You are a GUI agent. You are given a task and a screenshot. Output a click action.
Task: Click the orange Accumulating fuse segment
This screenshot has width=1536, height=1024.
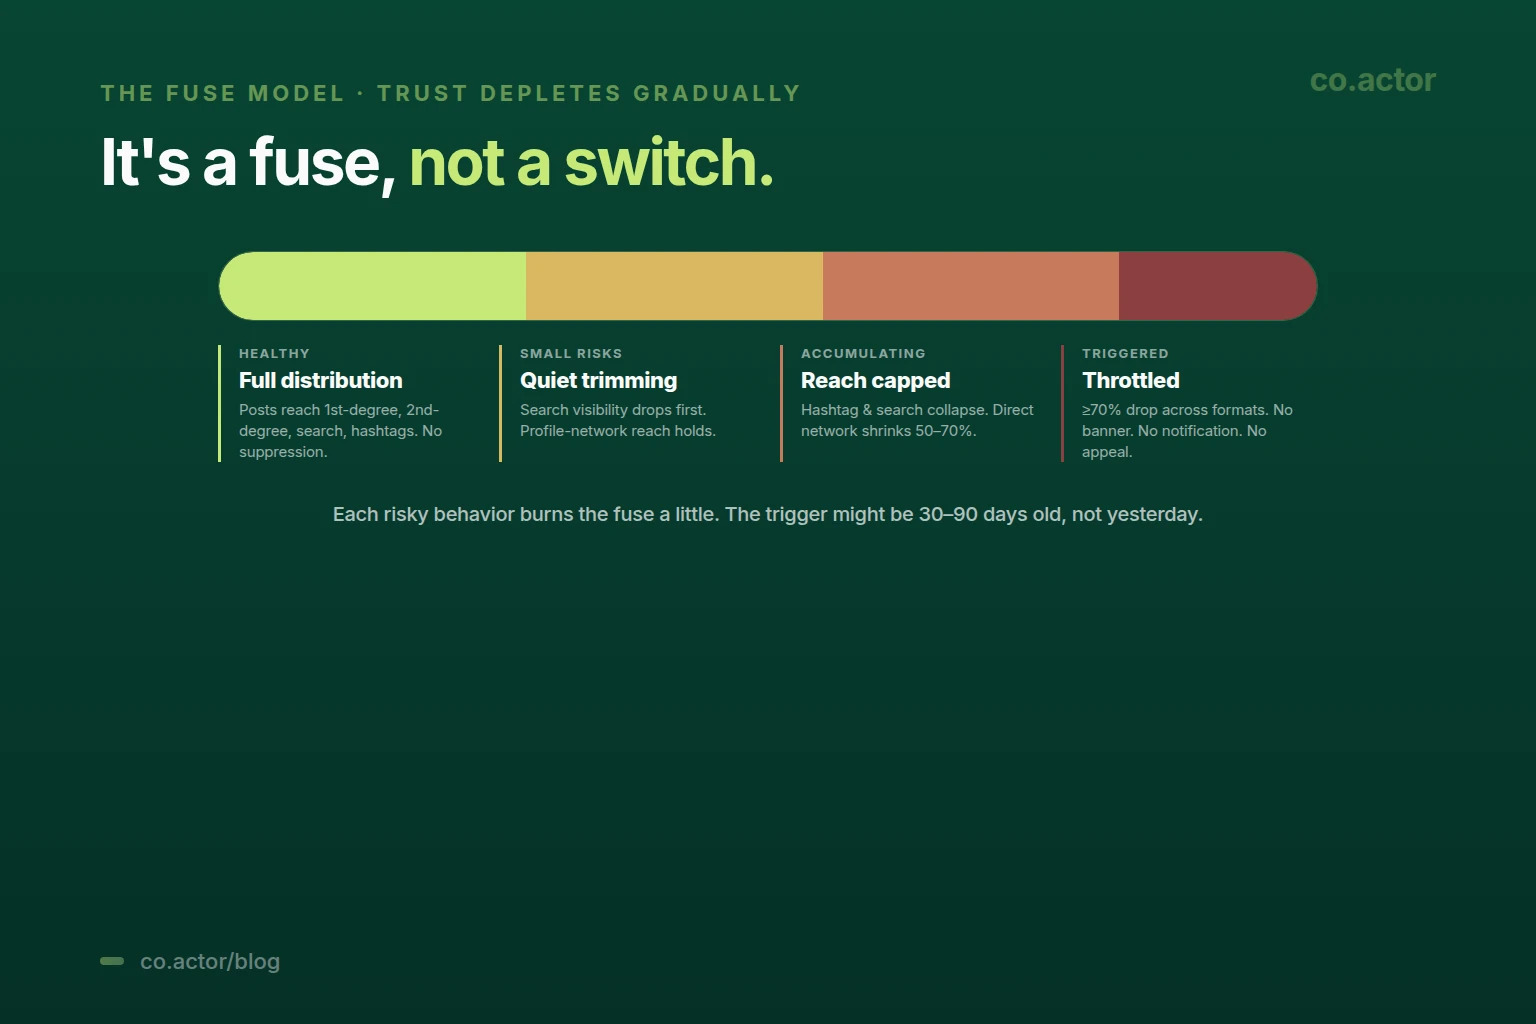[971, 286]
